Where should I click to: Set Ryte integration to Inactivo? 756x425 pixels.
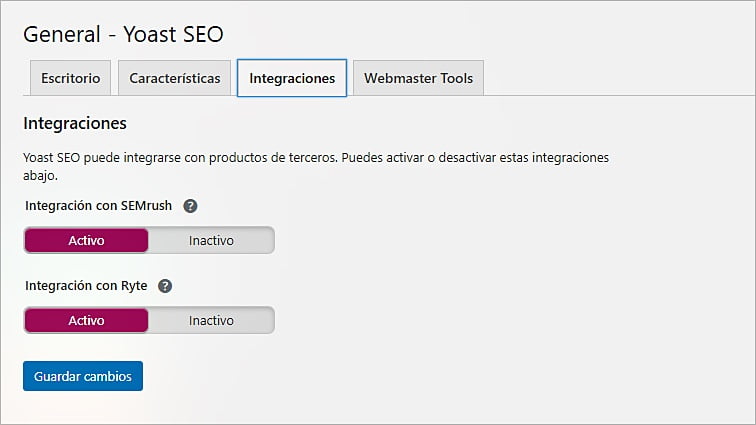[211, 320]
